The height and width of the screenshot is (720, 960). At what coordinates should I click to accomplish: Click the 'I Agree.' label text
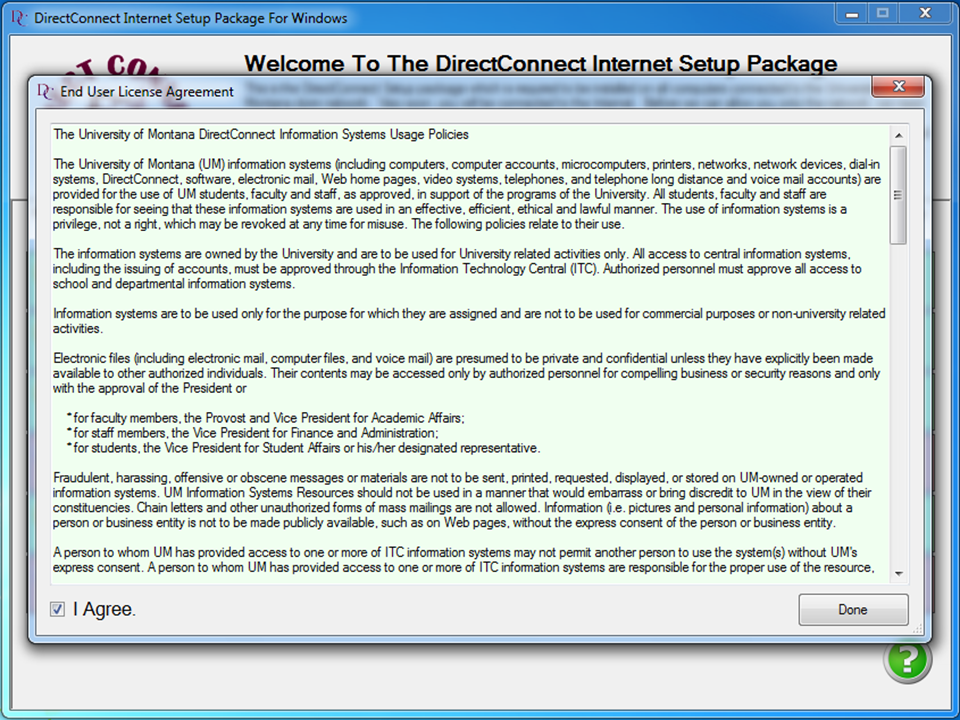(104, 609)
